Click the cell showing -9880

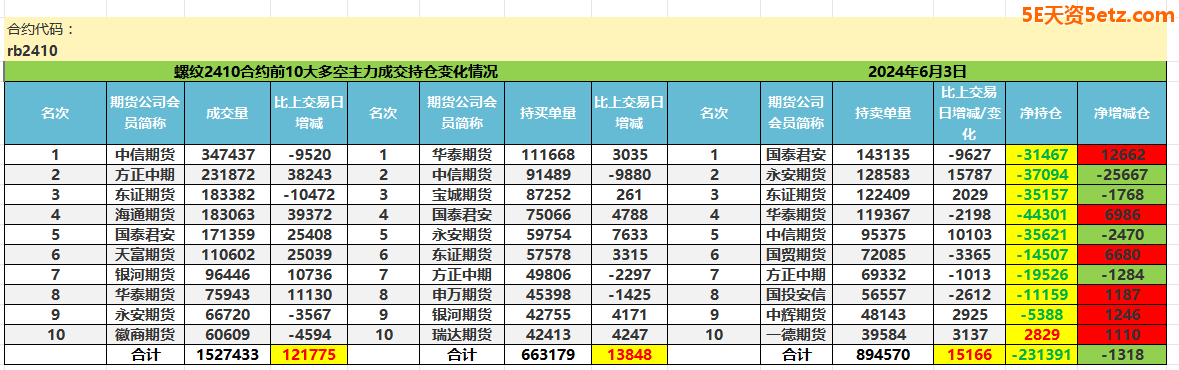point(629,175)
